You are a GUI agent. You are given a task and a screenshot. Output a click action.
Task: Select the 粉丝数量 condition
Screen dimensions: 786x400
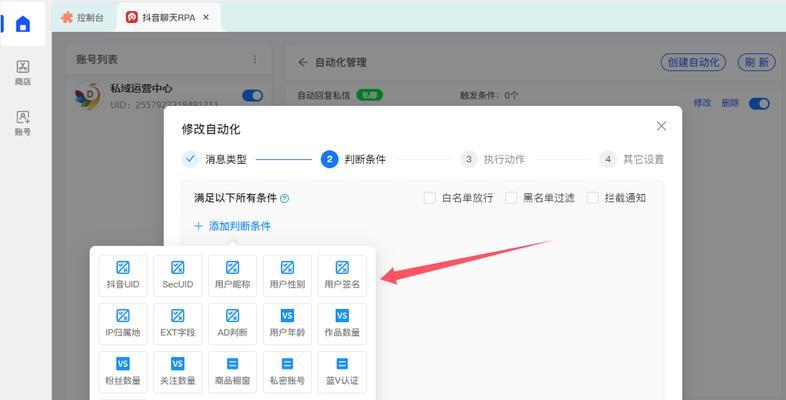coord(123,372)
